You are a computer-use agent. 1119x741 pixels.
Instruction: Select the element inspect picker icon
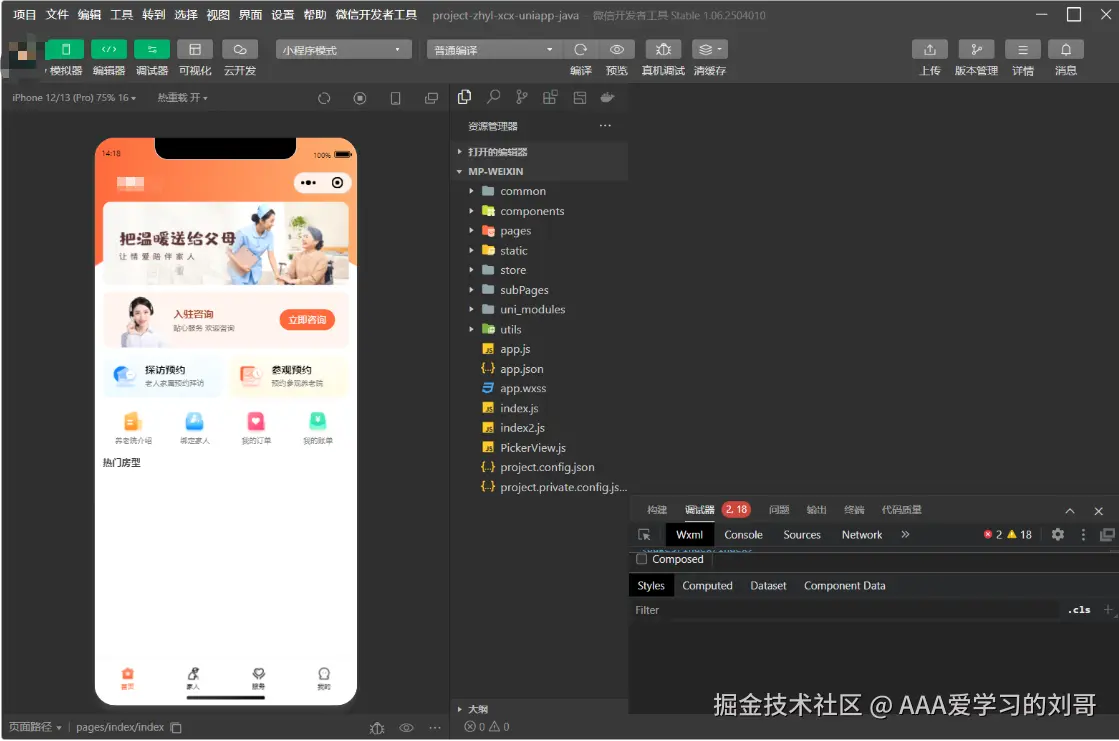[644, 535]
